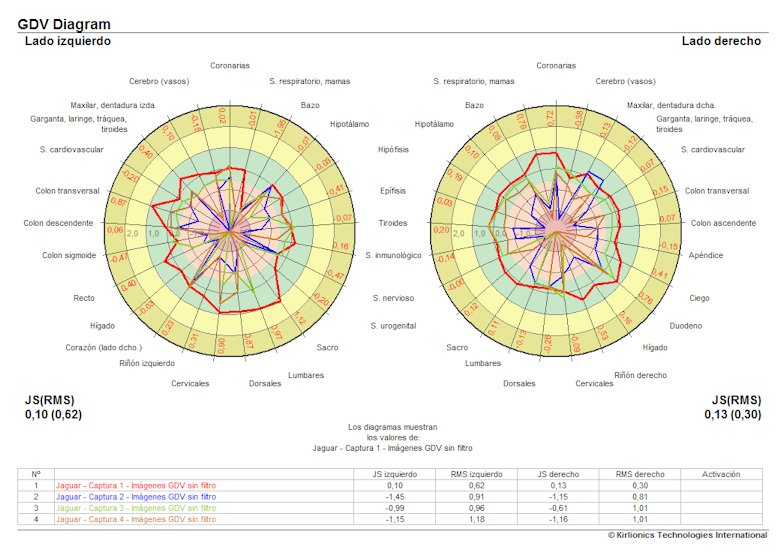Click the Colon ascendente label
This screenshot has width=778, height=553.
[x=723, y=223]
